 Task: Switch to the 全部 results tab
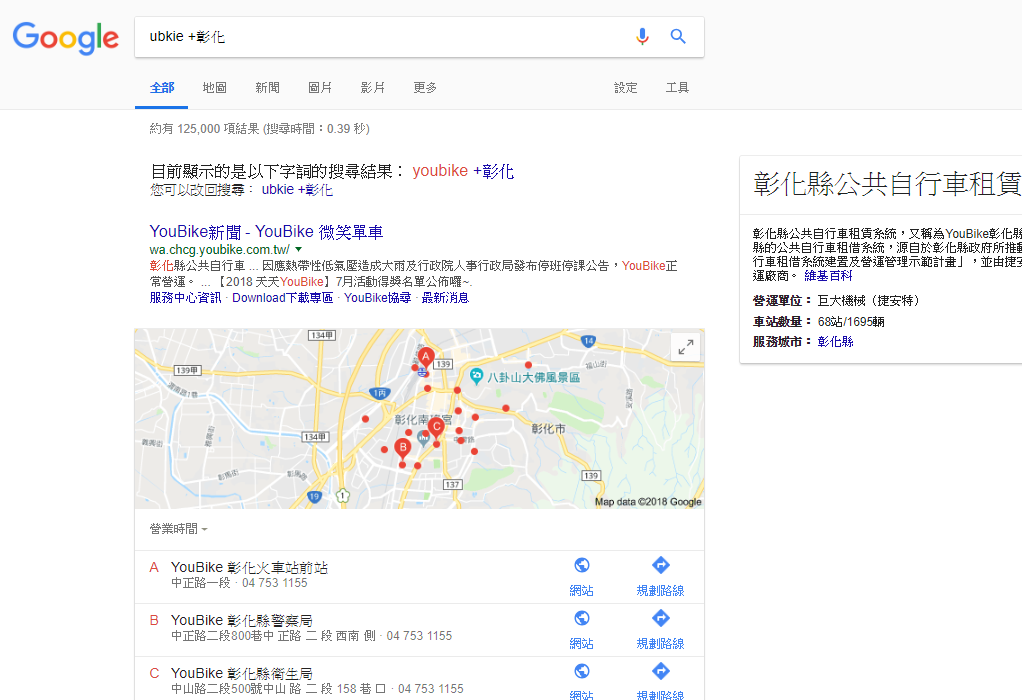coord(162,87)
